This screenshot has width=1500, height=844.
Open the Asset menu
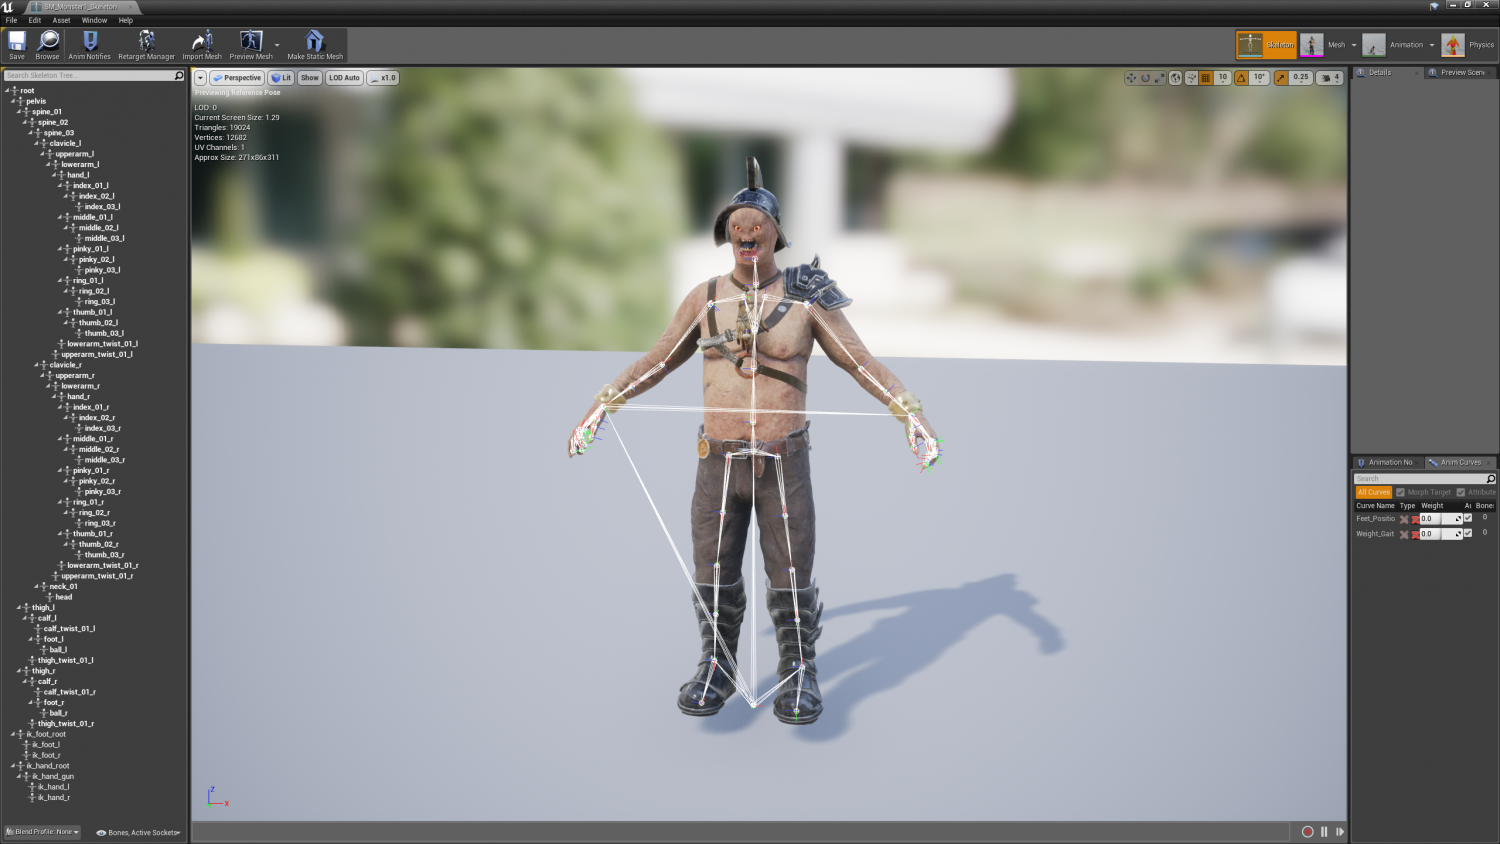pos(61,20)
